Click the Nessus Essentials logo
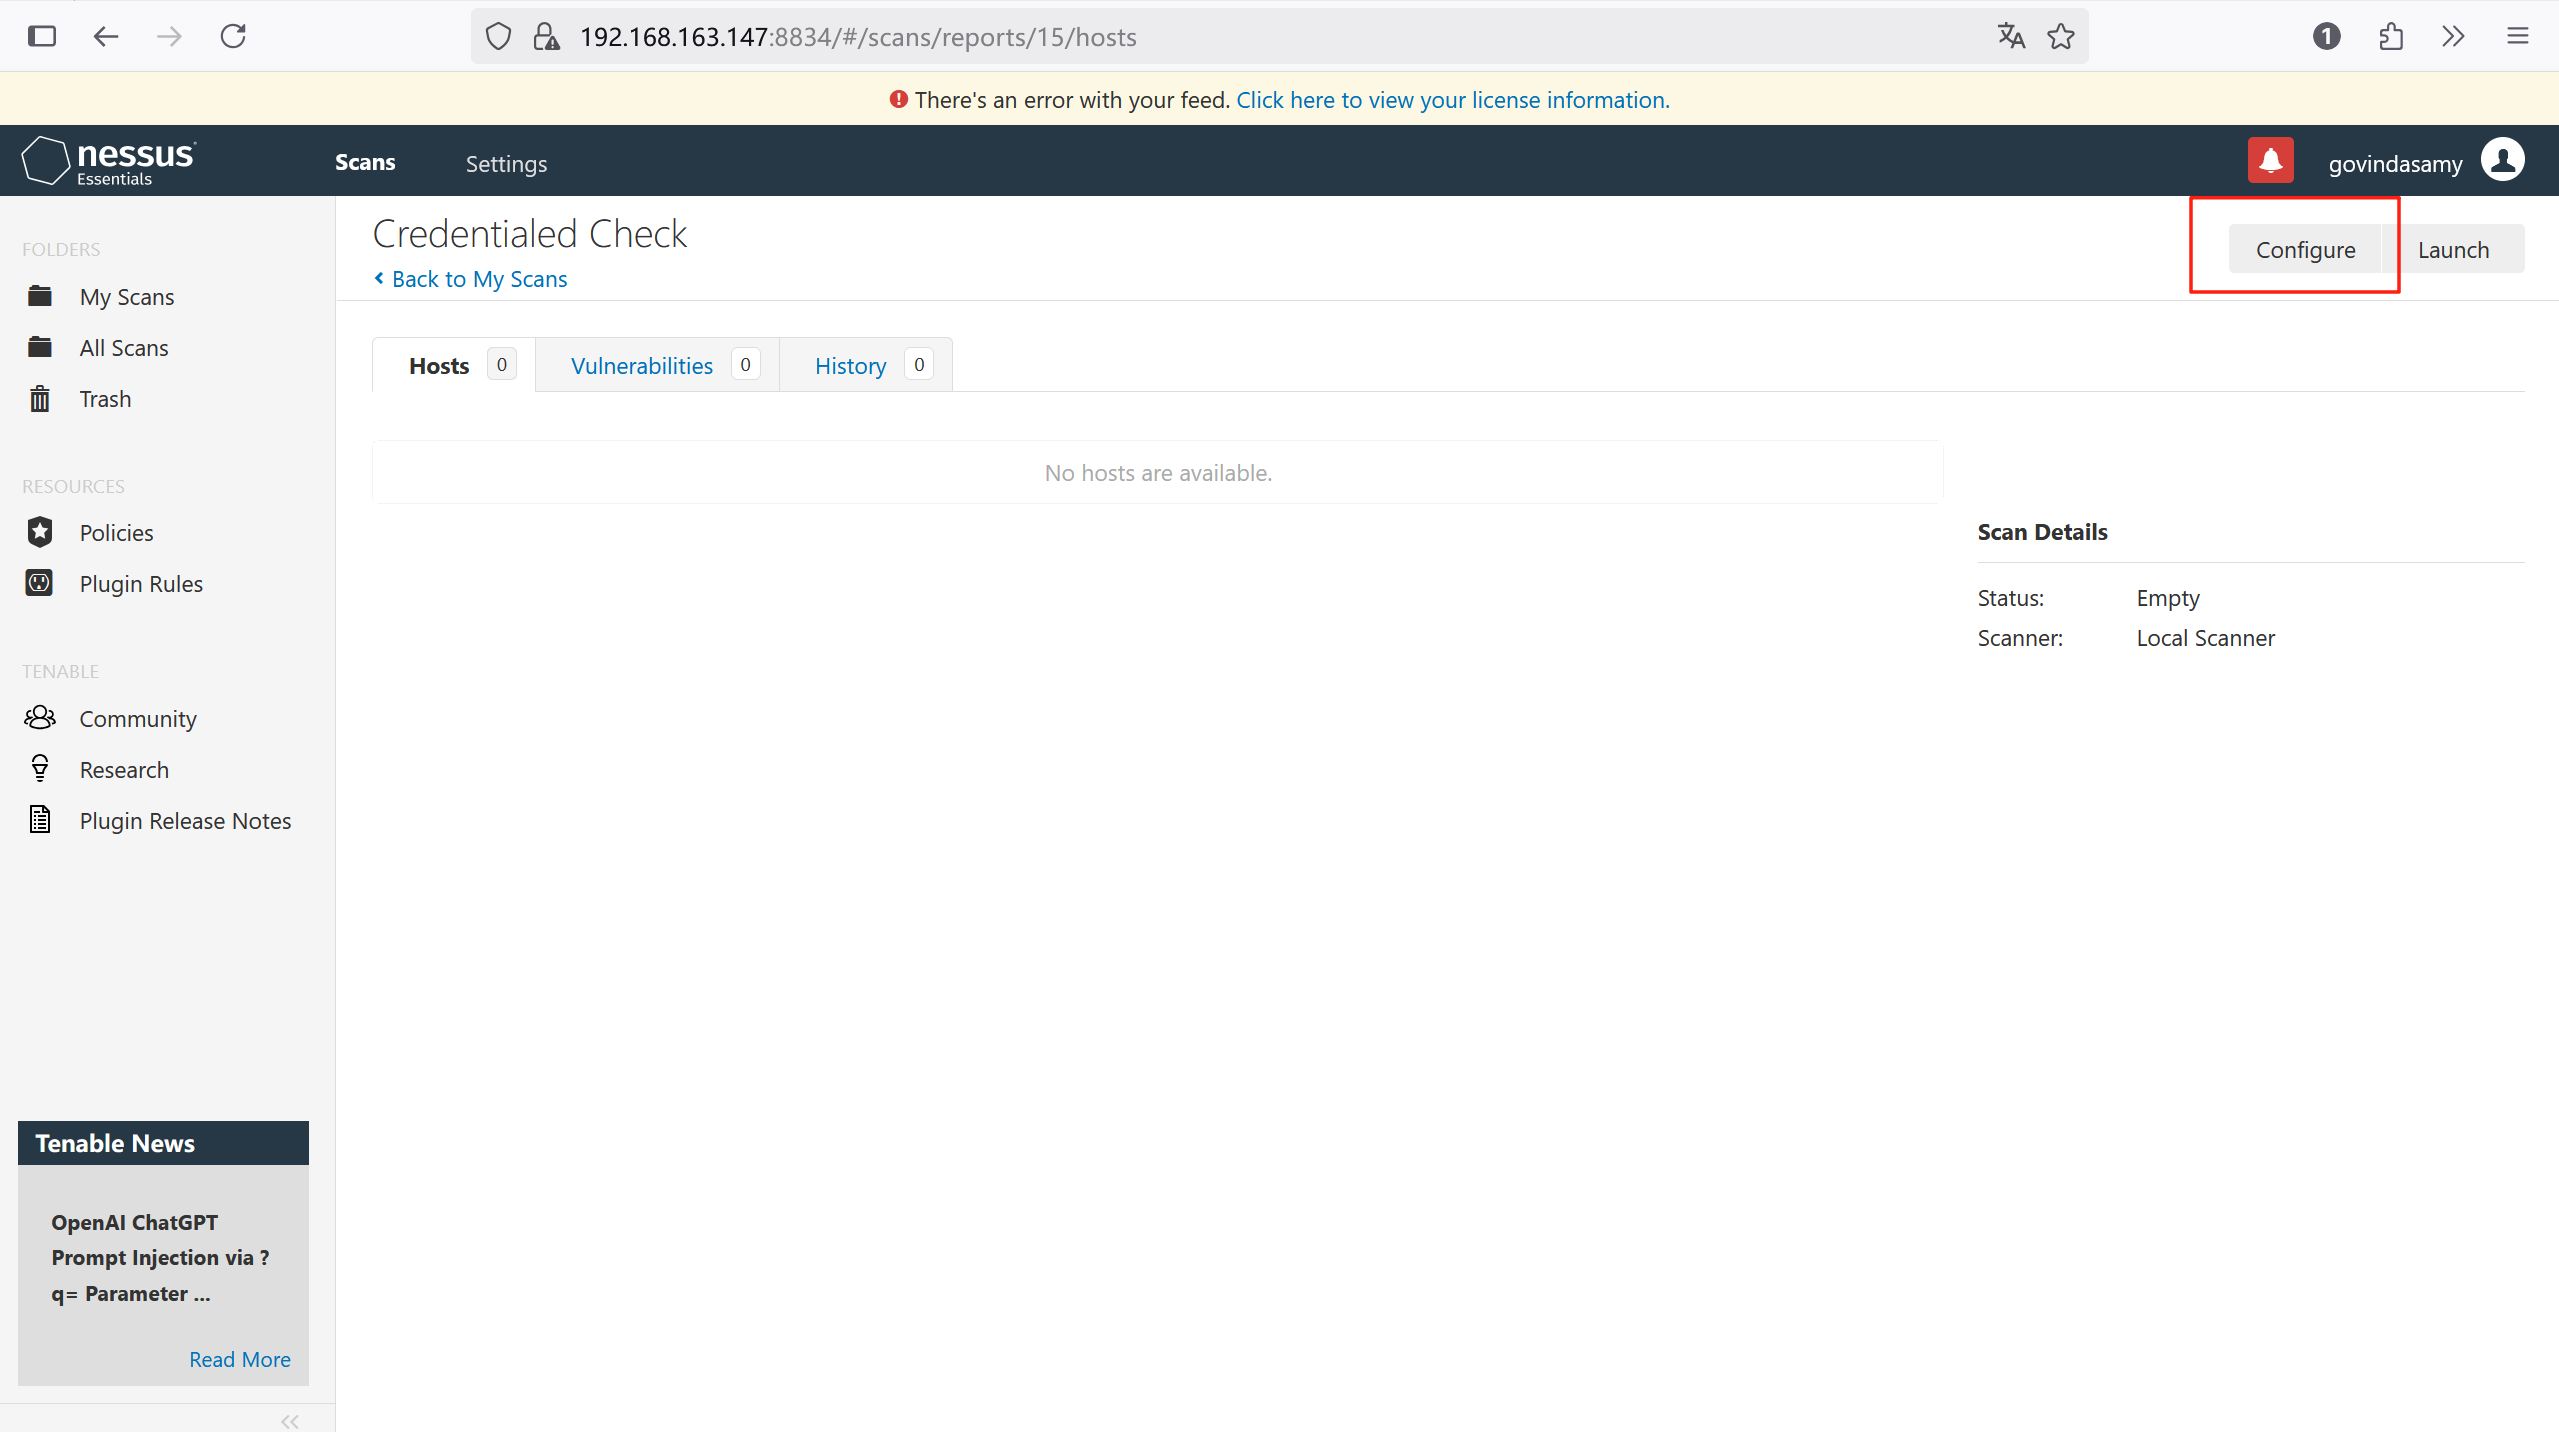 pyautogui.click(x=109, y=161)
